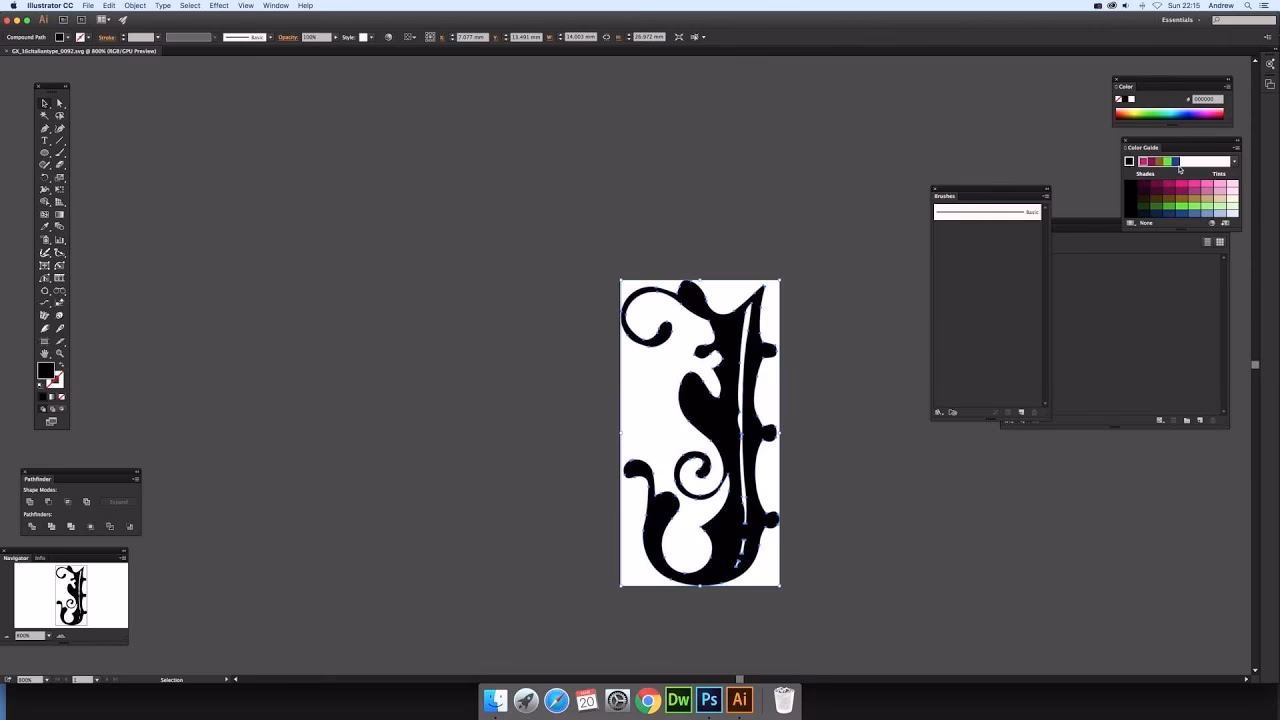The width and height of the screenshot is (1280, 720).
Task: Activate the Zoom tool
Action: coord(59,353)
